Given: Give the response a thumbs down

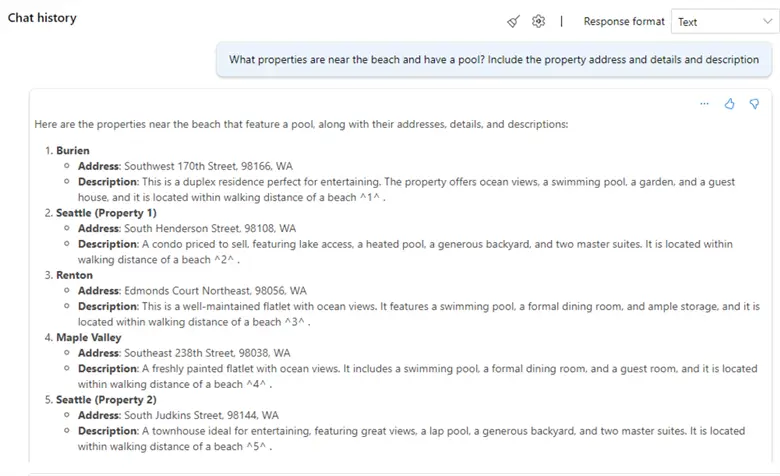Looking at the screenshot, I should pyautogui.click(x=755, y=104).
